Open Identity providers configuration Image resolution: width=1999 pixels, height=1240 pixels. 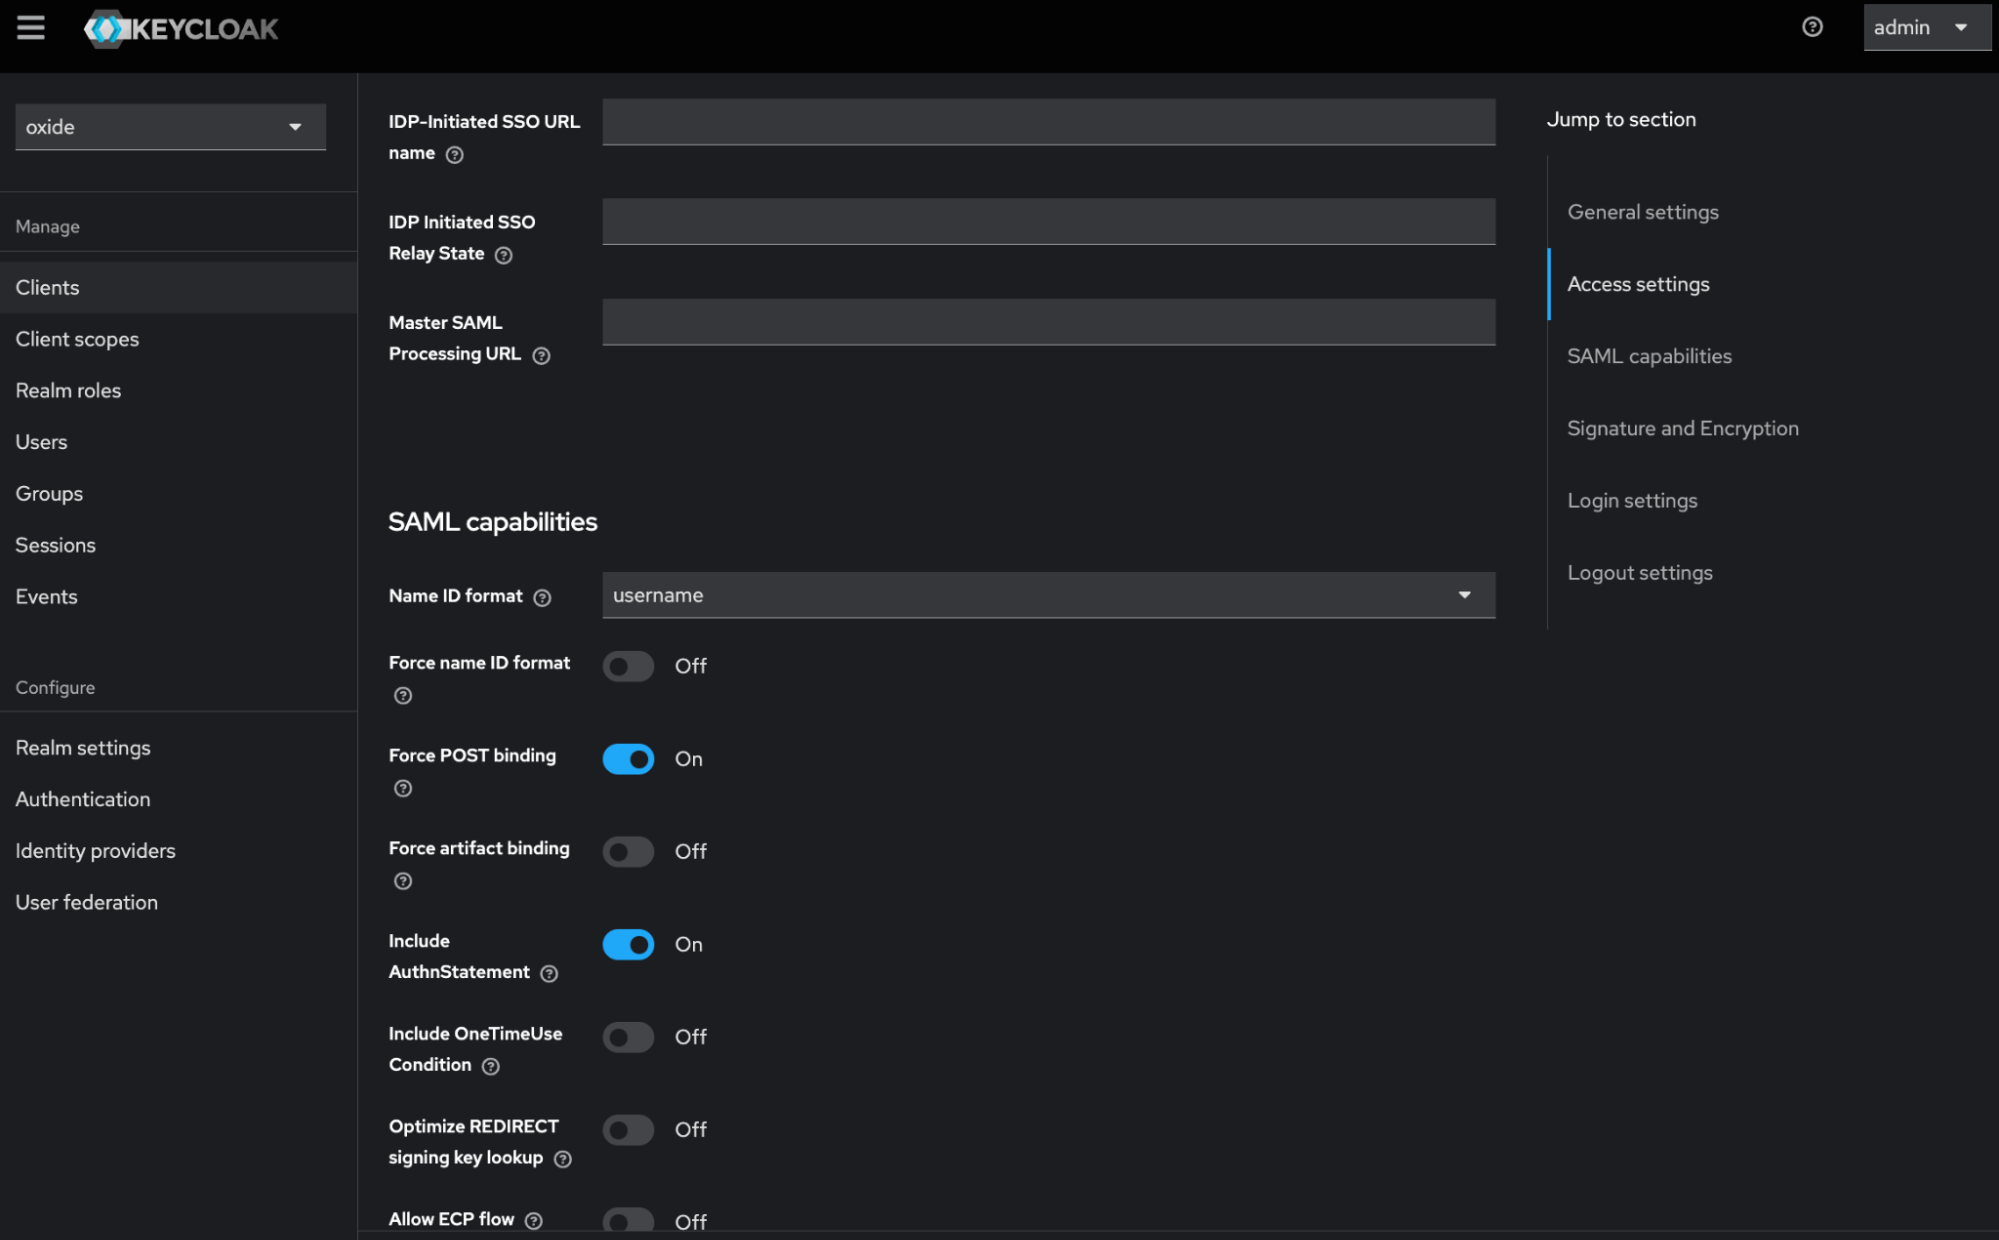pos(94,850)
